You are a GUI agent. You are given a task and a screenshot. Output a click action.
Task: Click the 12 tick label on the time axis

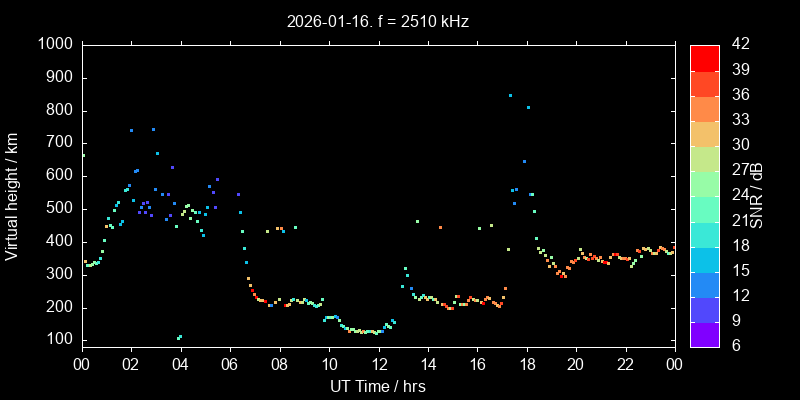pos(378,364)
